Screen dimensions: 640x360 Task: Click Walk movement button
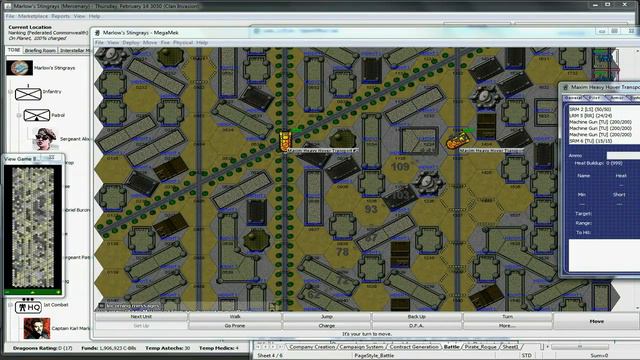pos(235,317)
